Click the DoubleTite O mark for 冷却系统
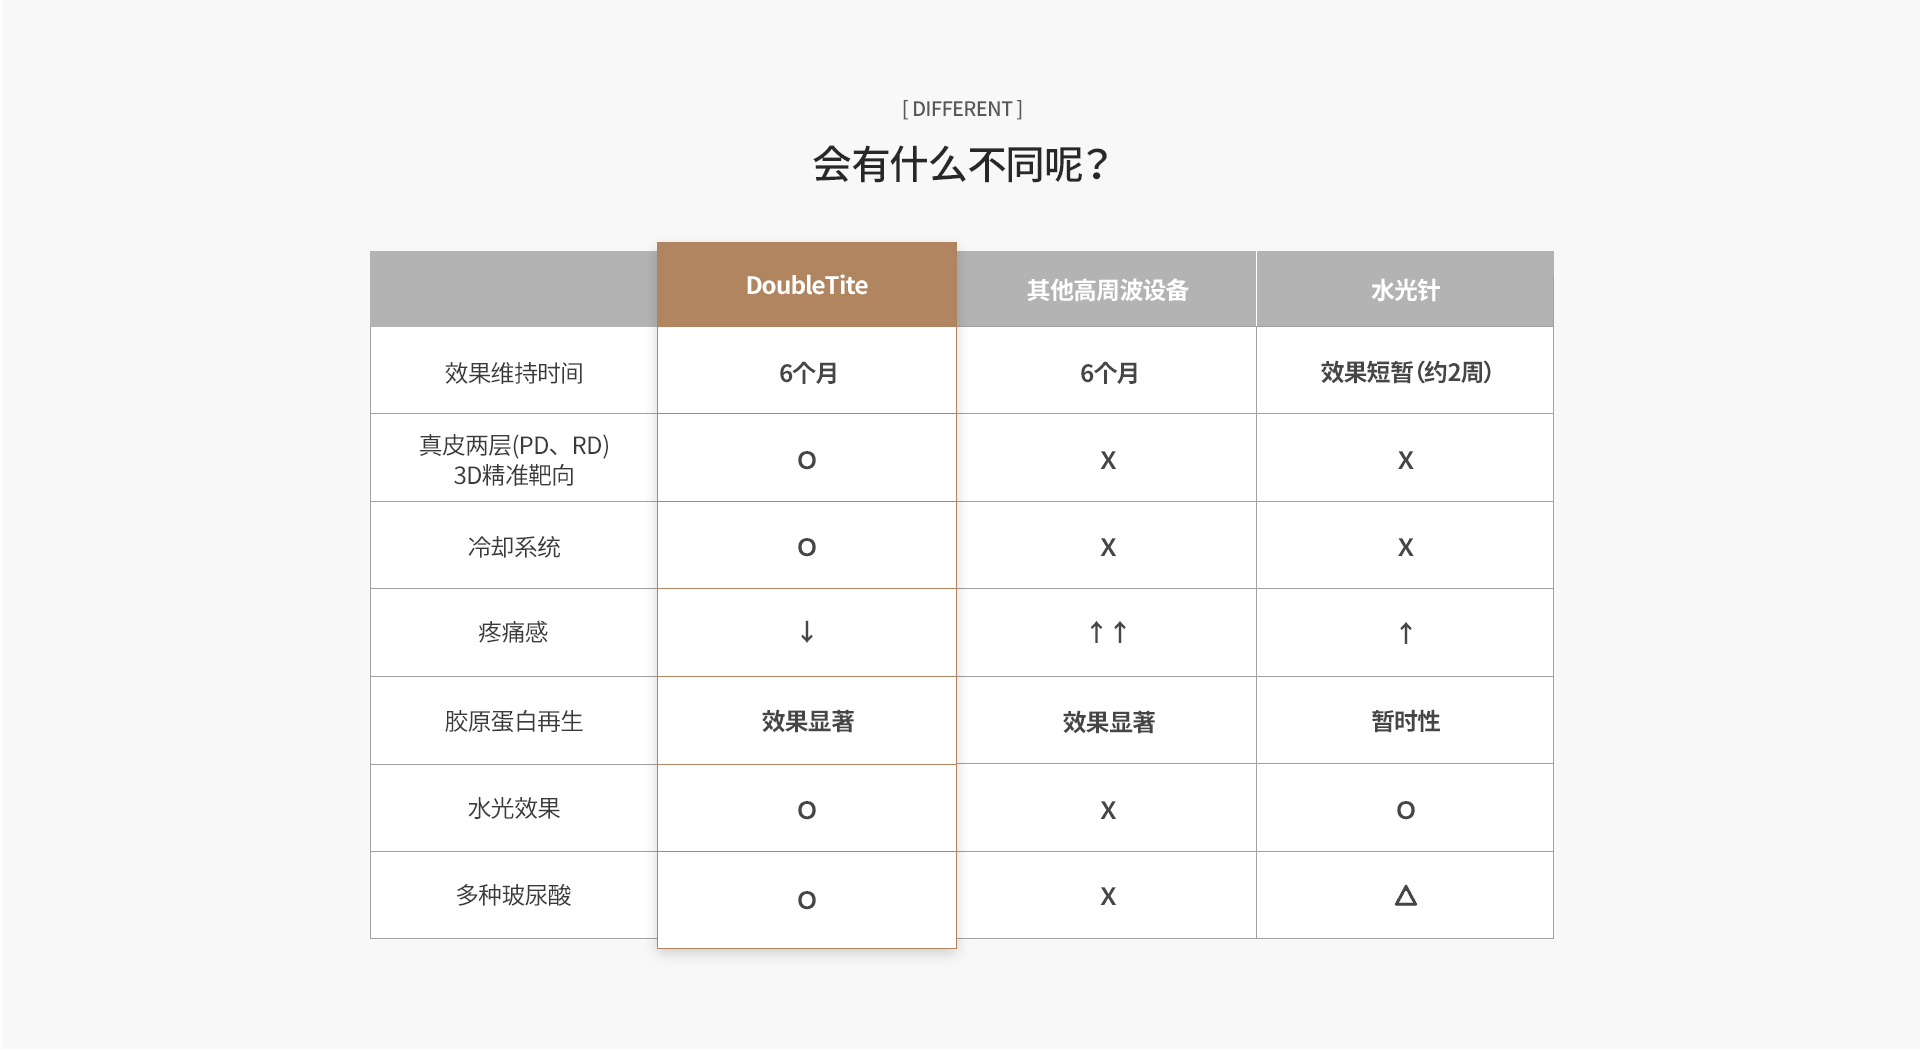This screenshot has width=1920, height=1049. tap(807, 547)
